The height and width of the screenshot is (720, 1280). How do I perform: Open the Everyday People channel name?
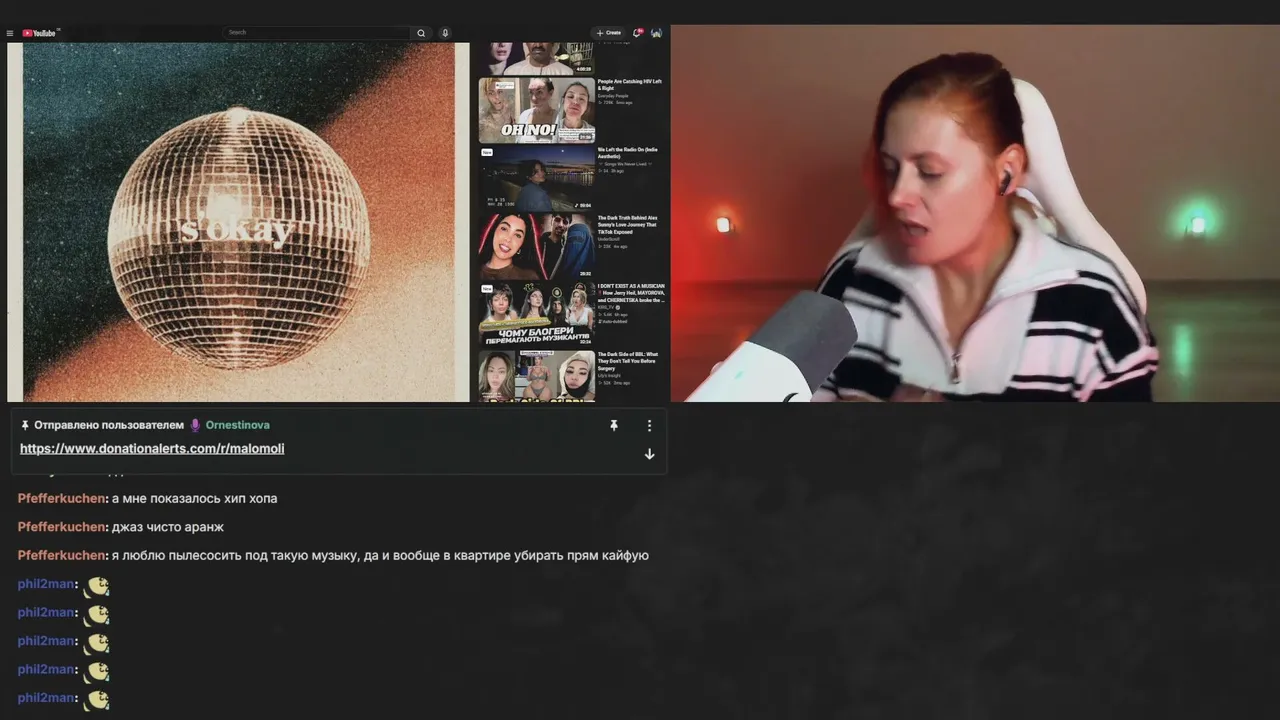tap(614, 95)
